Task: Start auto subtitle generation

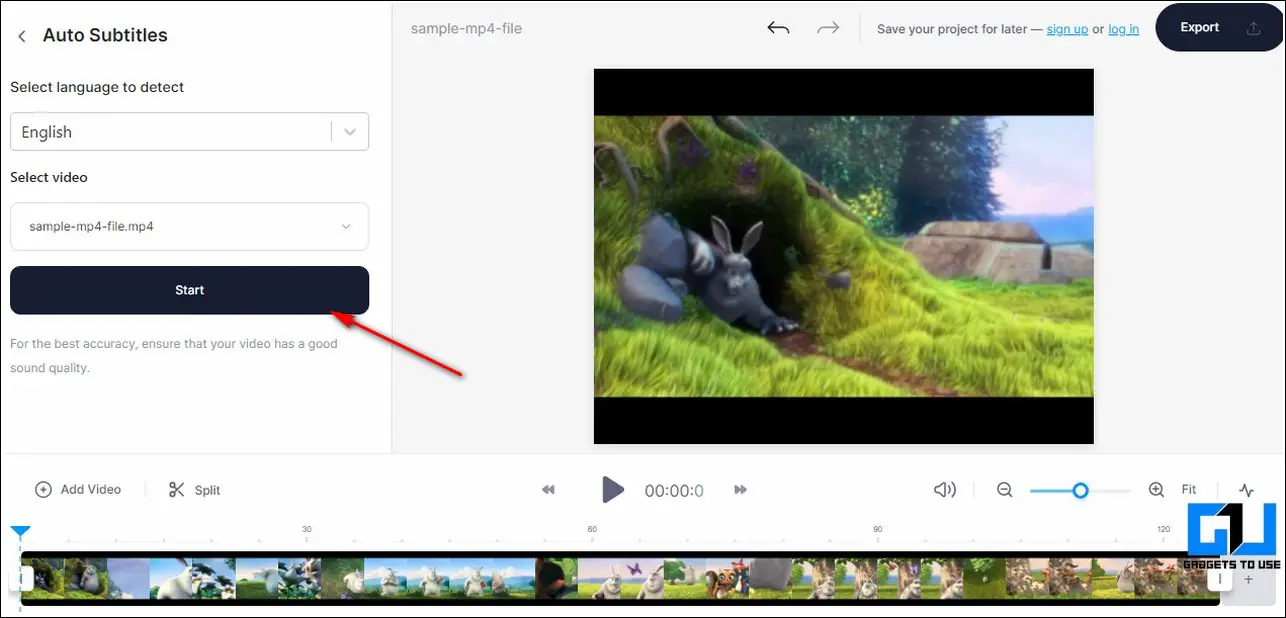Action: pos(189,290)
